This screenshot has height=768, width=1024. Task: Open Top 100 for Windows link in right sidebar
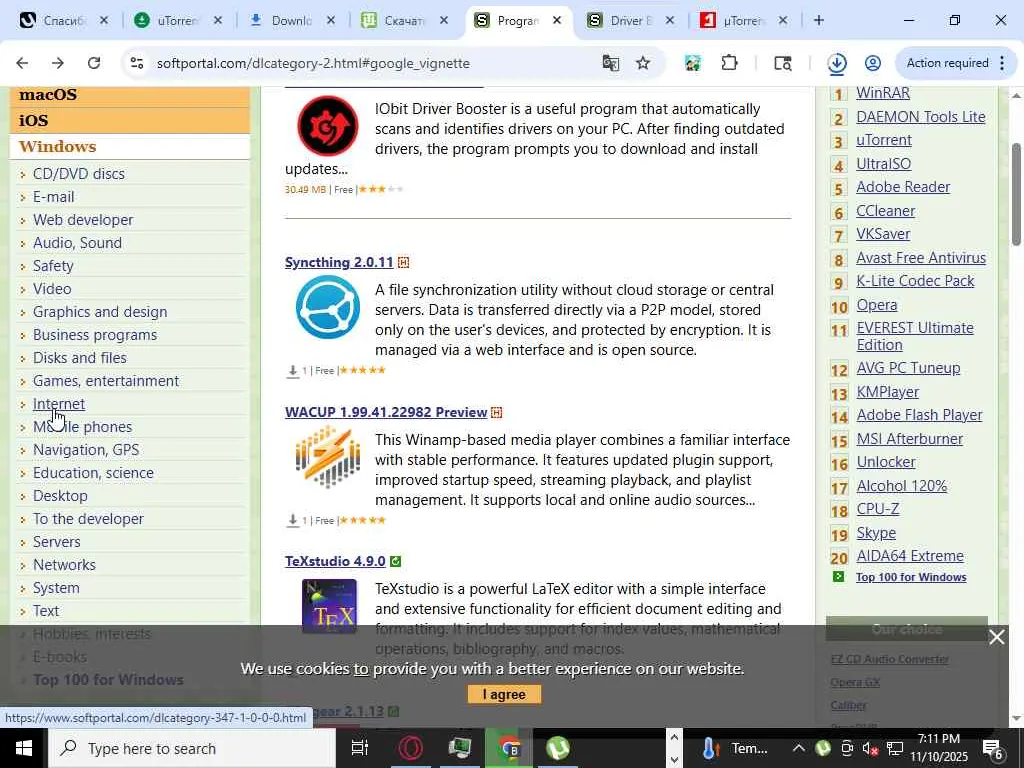911,577
